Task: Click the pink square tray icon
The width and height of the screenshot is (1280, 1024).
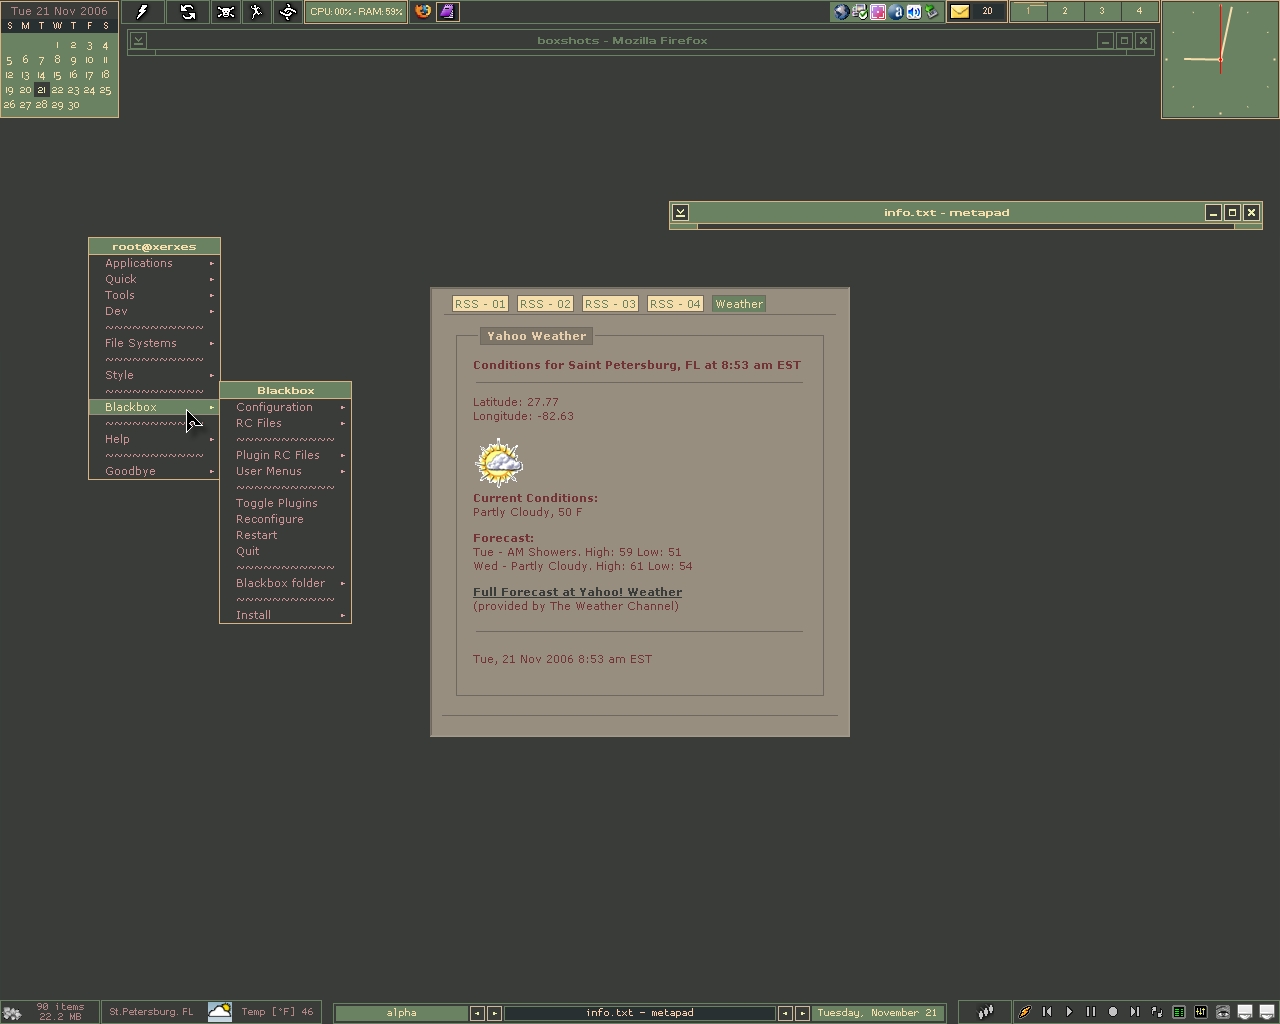Action: coord(878,12)
